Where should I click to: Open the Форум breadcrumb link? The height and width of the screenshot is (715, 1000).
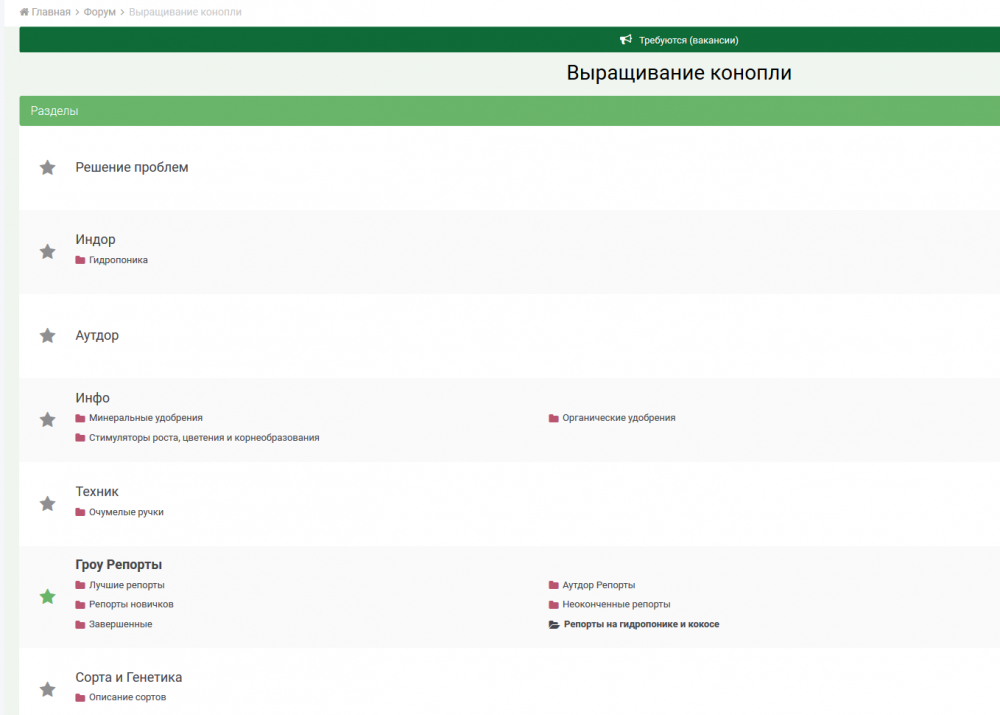[99, 12]
